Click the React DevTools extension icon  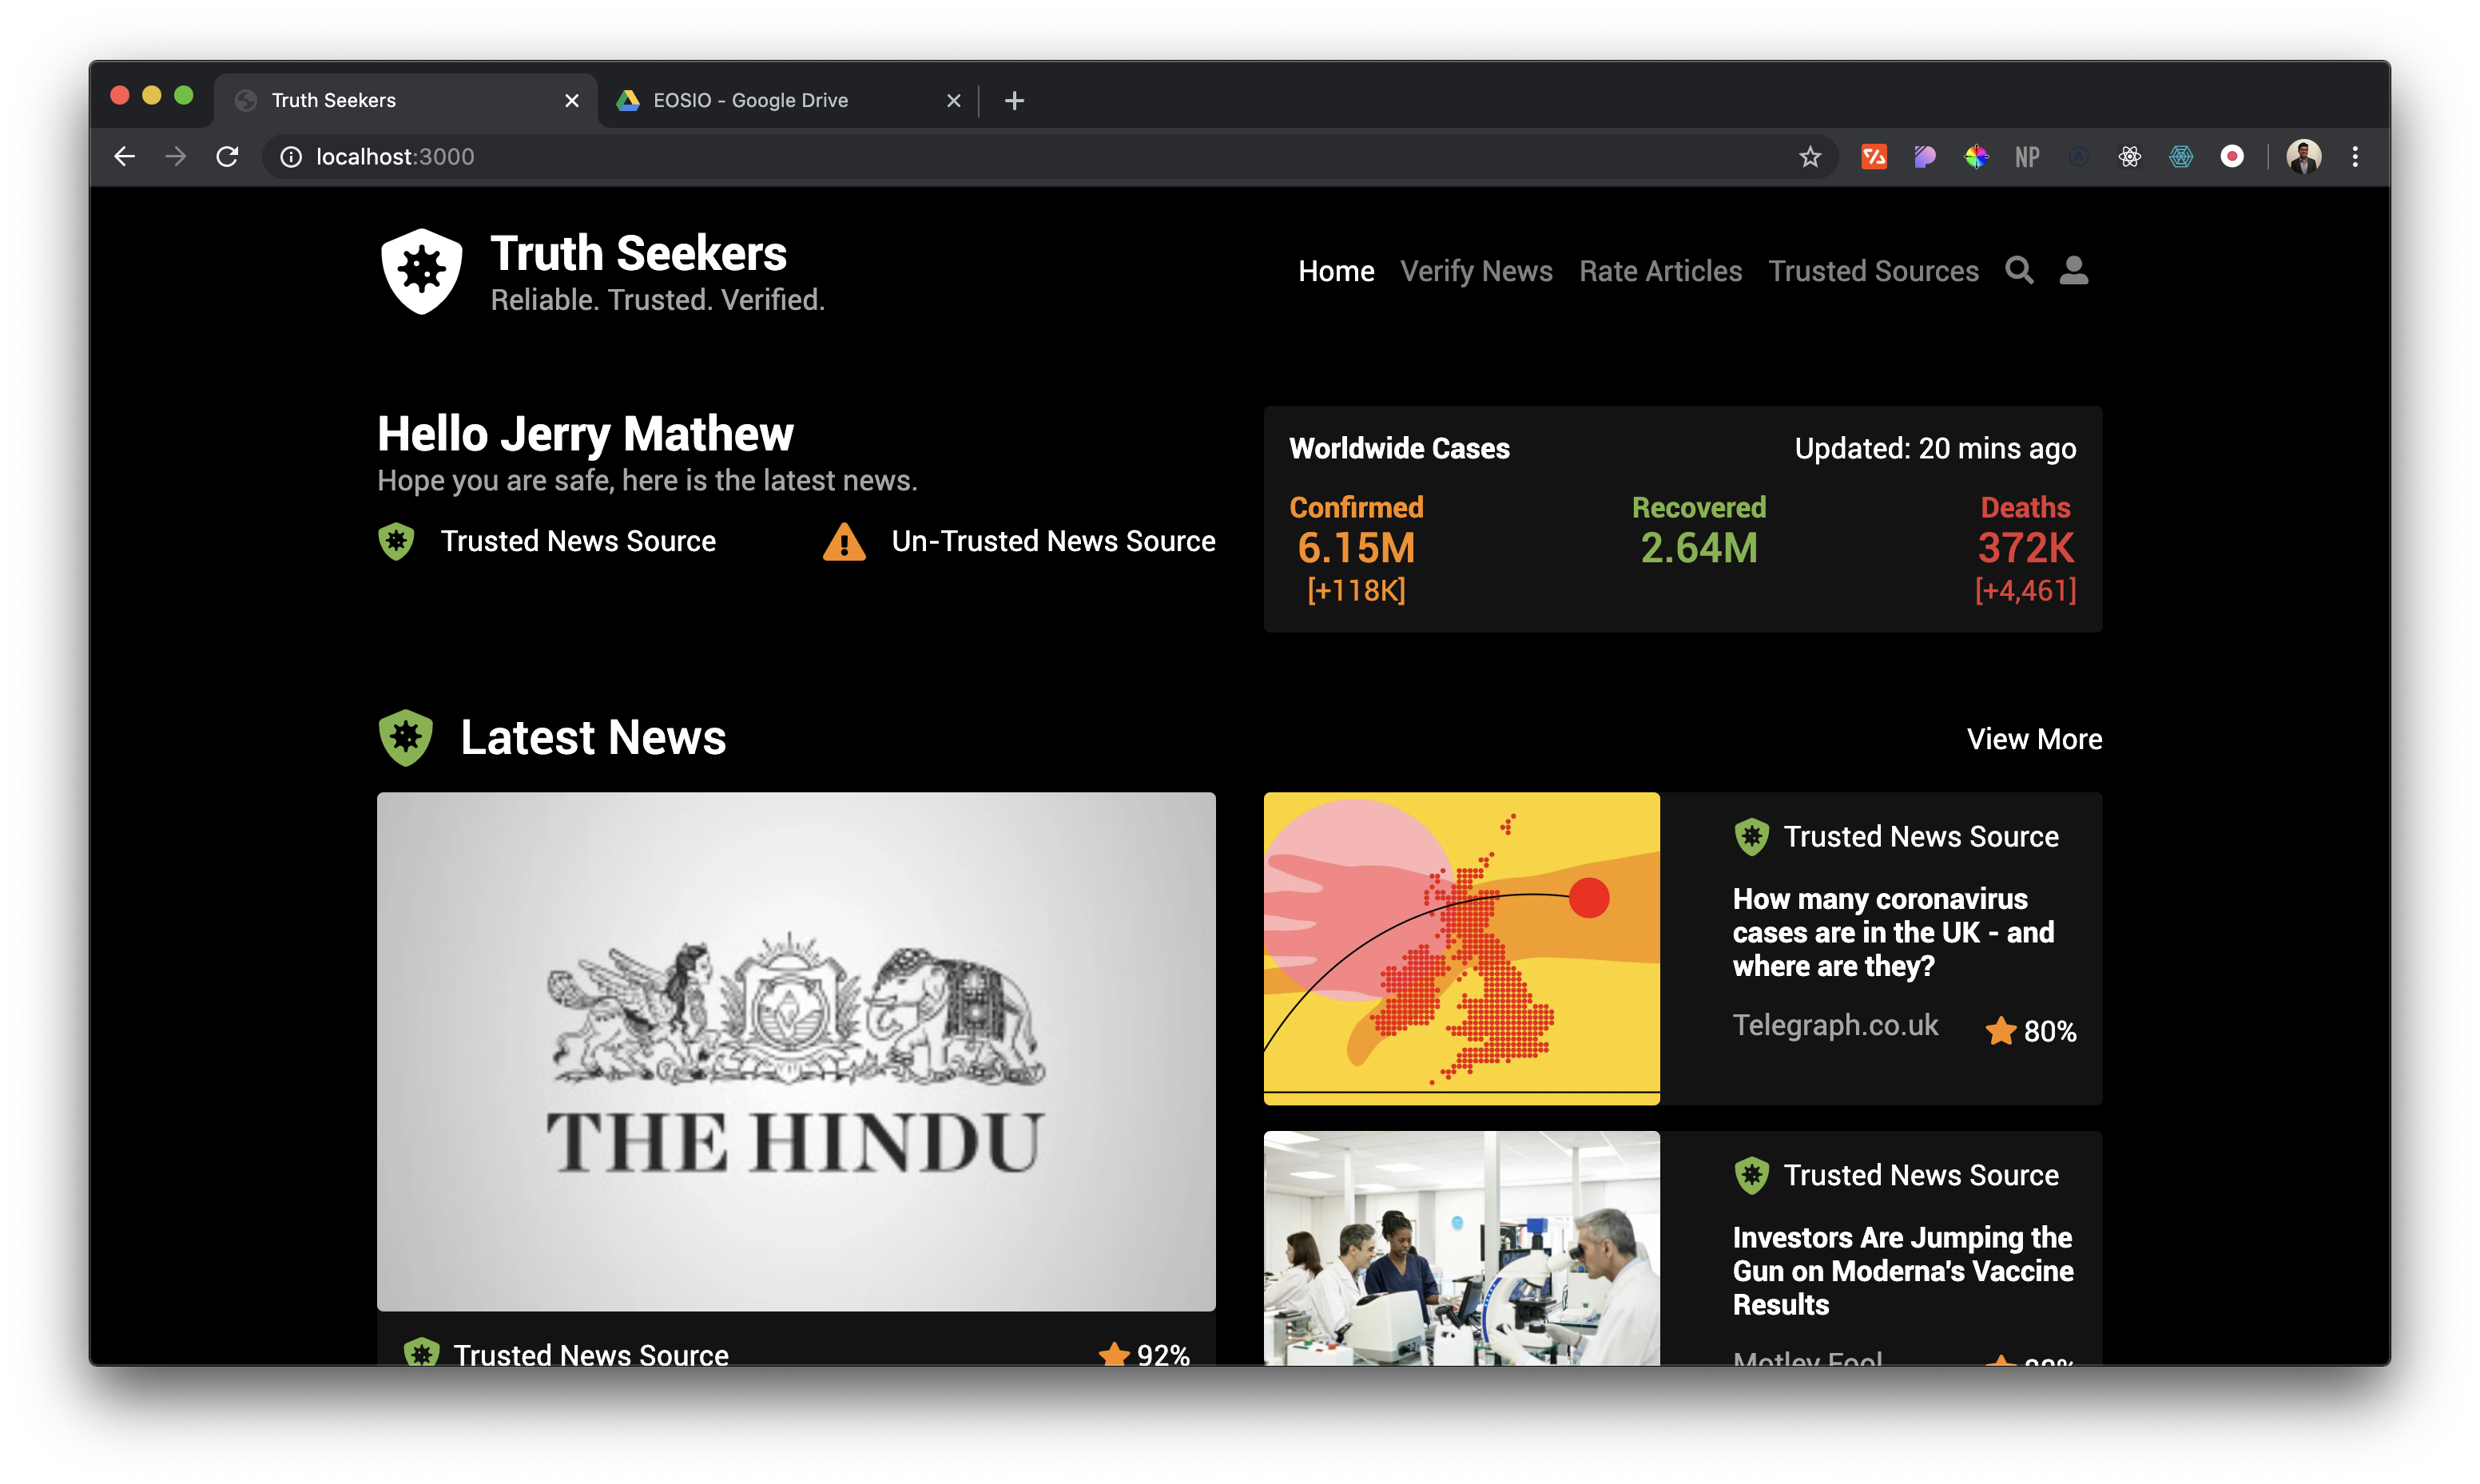click(x=2129, y=157)
